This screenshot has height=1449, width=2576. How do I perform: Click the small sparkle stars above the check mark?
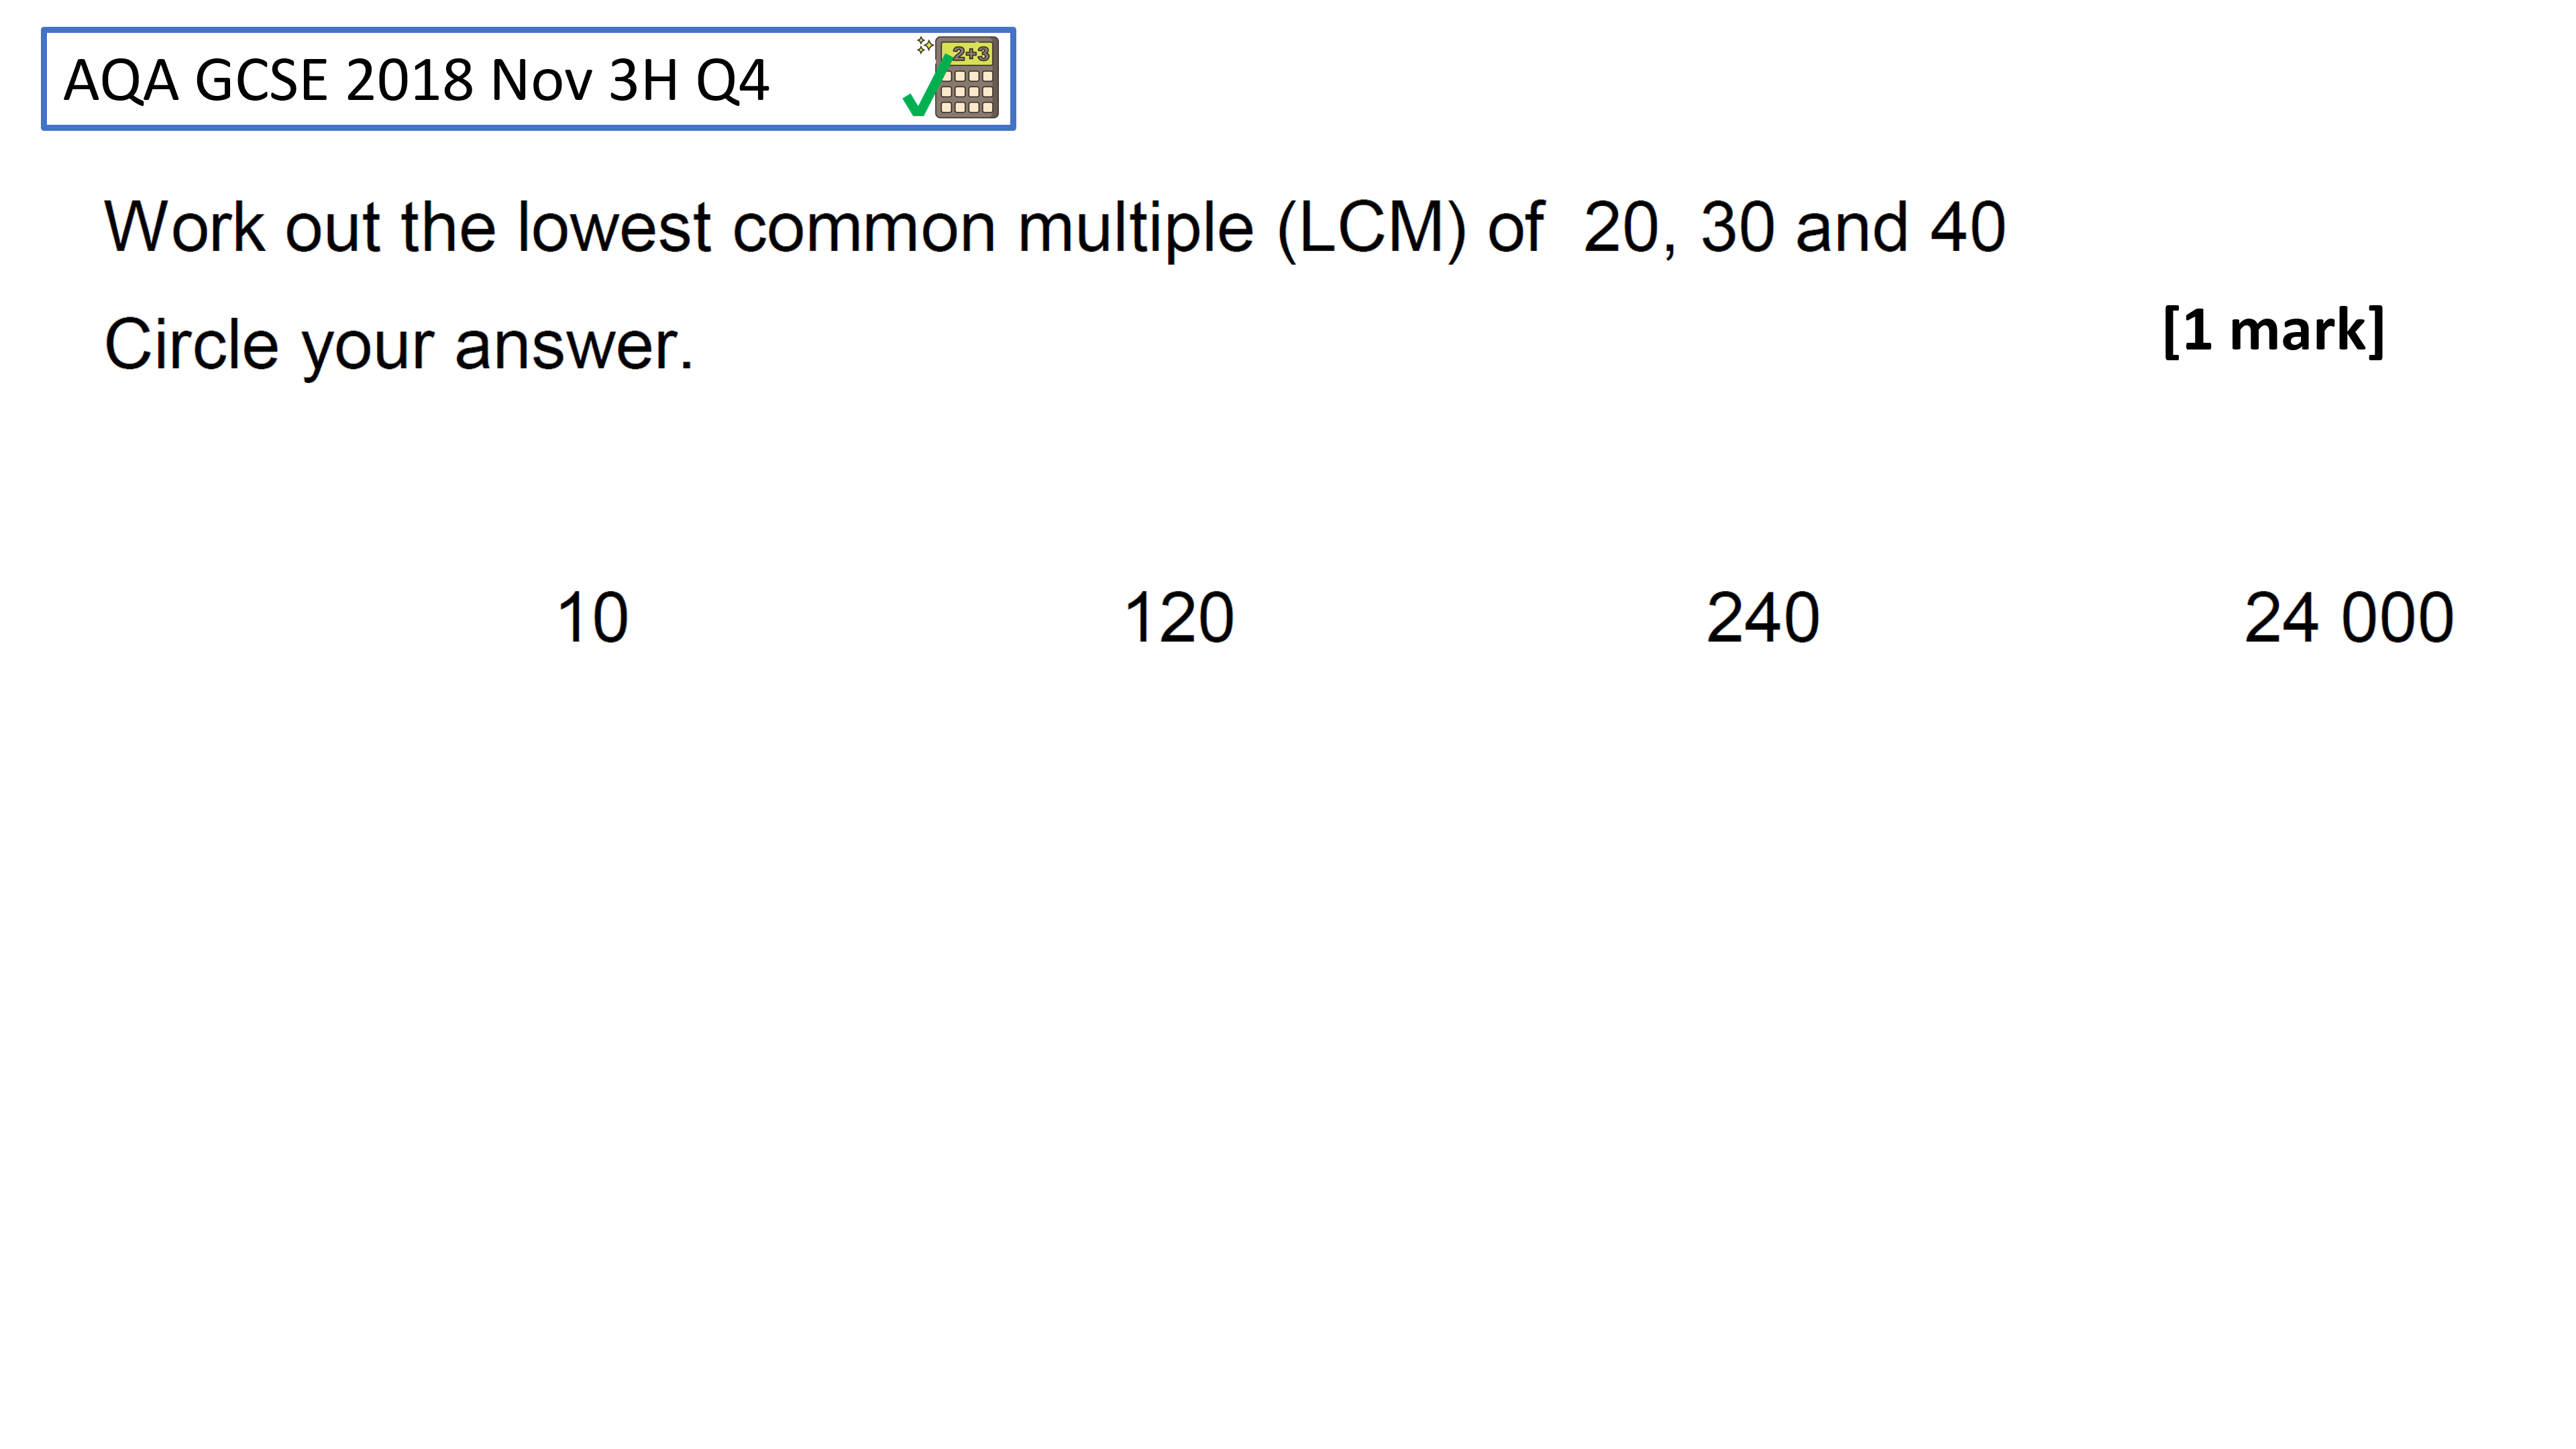pyautogui.click(x=925, y=45)
